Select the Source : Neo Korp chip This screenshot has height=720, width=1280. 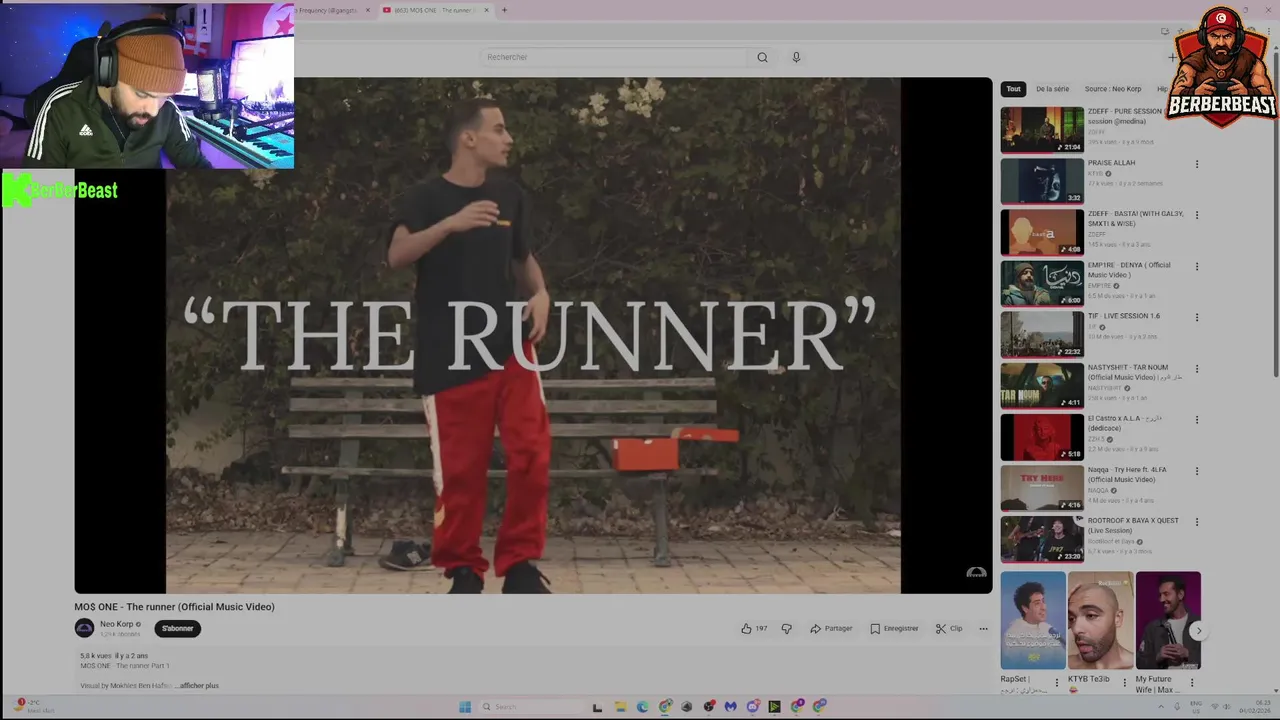[1112, 89]
